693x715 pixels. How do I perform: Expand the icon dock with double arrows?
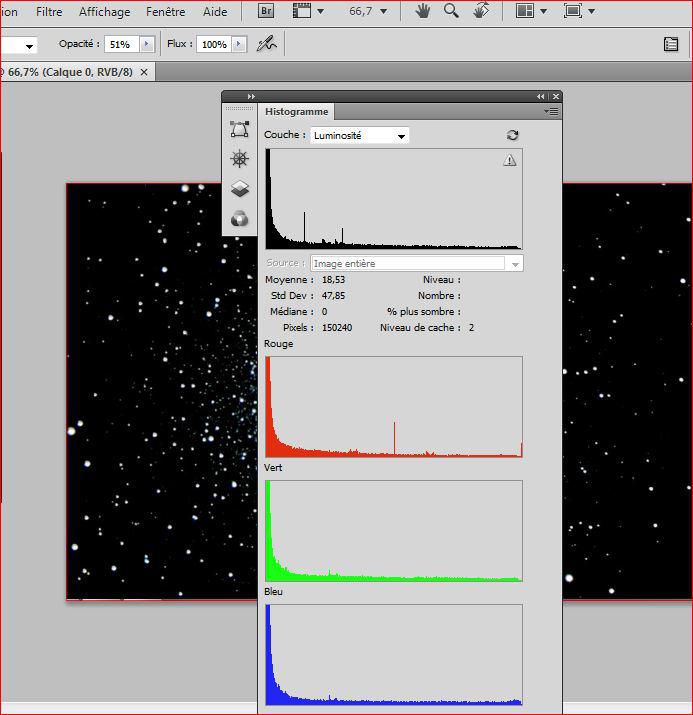coord(251,96)
